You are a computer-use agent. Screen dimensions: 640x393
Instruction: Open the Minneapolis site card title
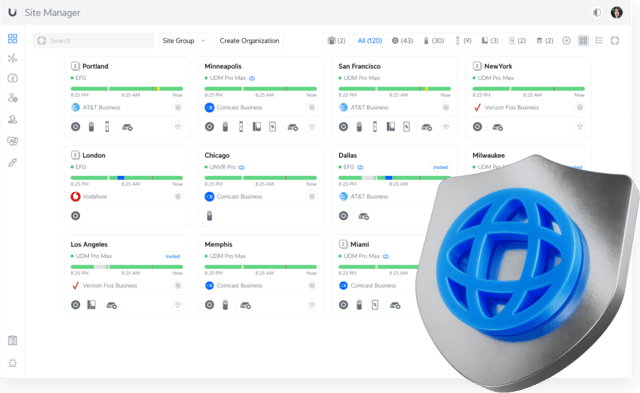click(223, 66)
